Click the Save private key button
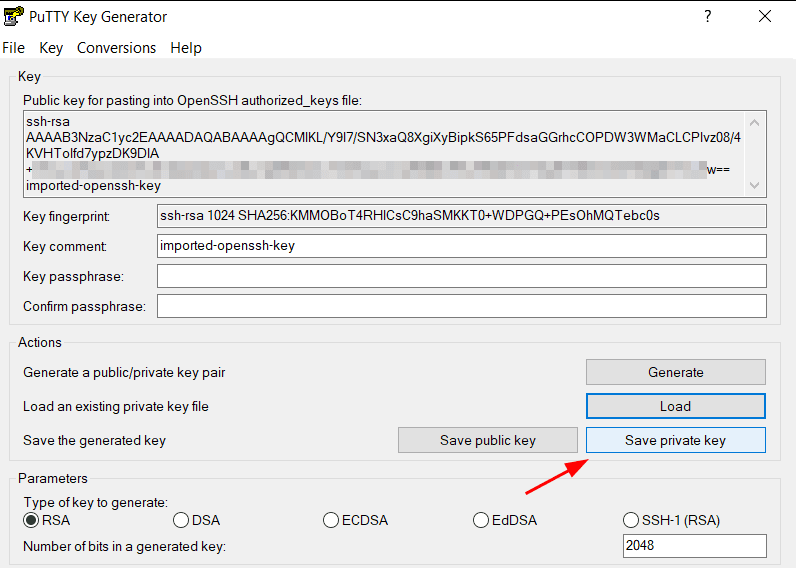This screenshot has height=568, width=796. (675, 440)
